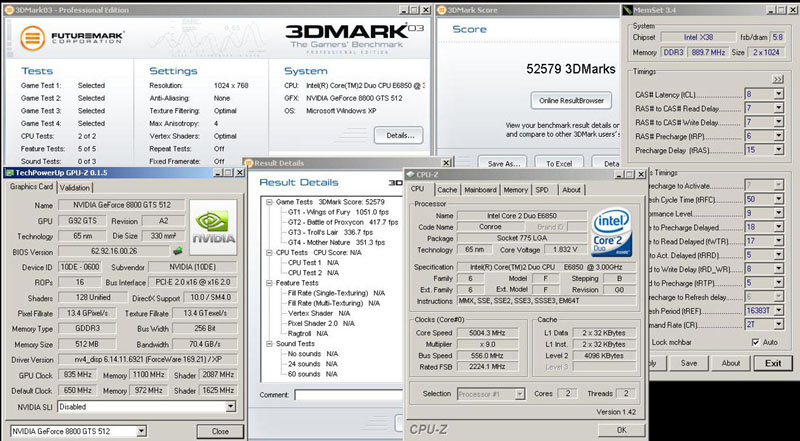The height and width of the screenshot is (441, 800).
Task: Select GT4 - Mother Nature result row
Action: (x=336, y=242)
